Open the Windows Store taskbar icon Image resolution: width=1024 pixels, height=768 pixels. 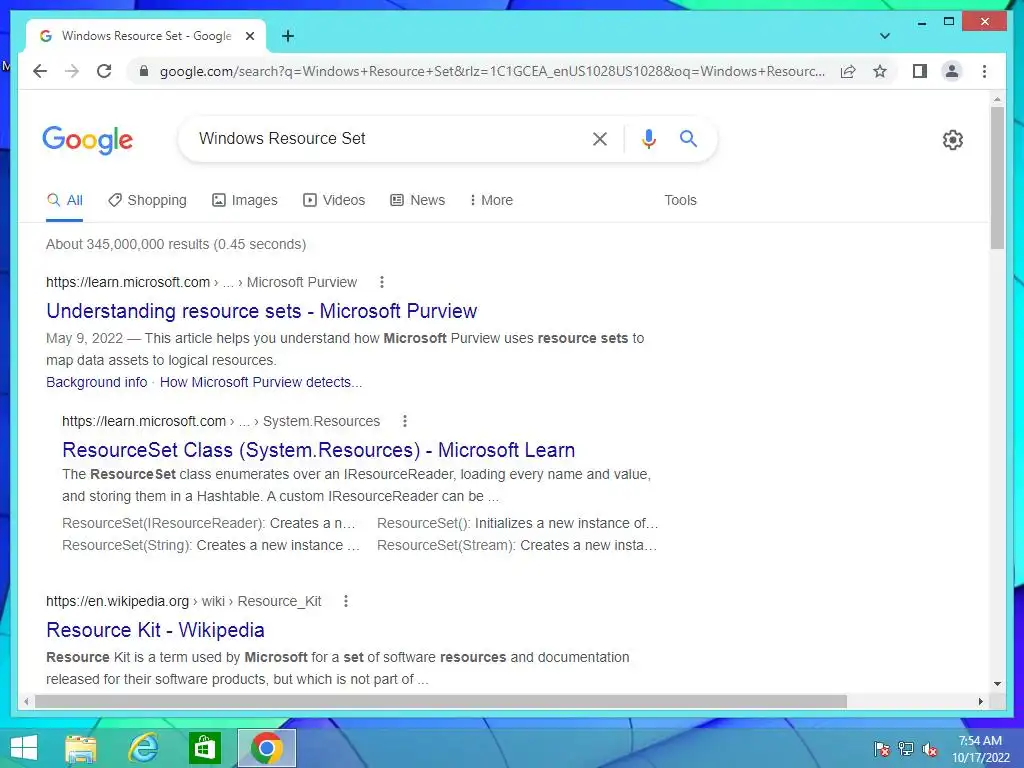click(204, 748)
